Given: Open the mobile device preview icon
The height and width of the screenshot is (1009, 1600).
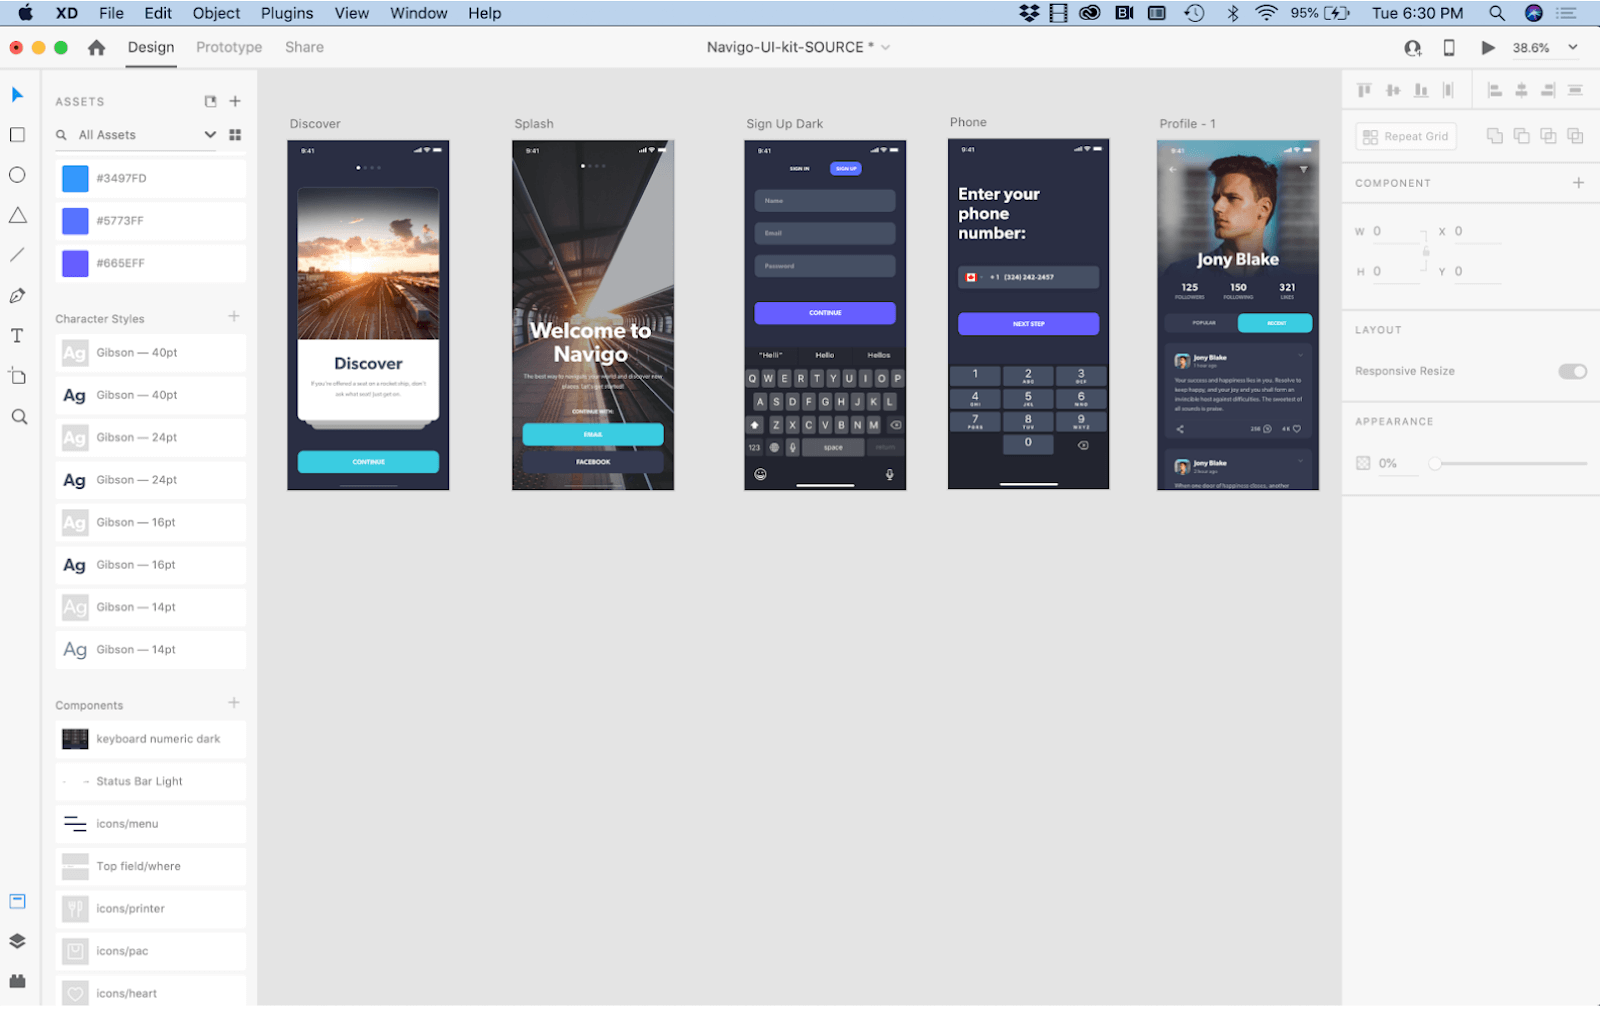Looking at the screenshot, I should (x=1448, y=47).
